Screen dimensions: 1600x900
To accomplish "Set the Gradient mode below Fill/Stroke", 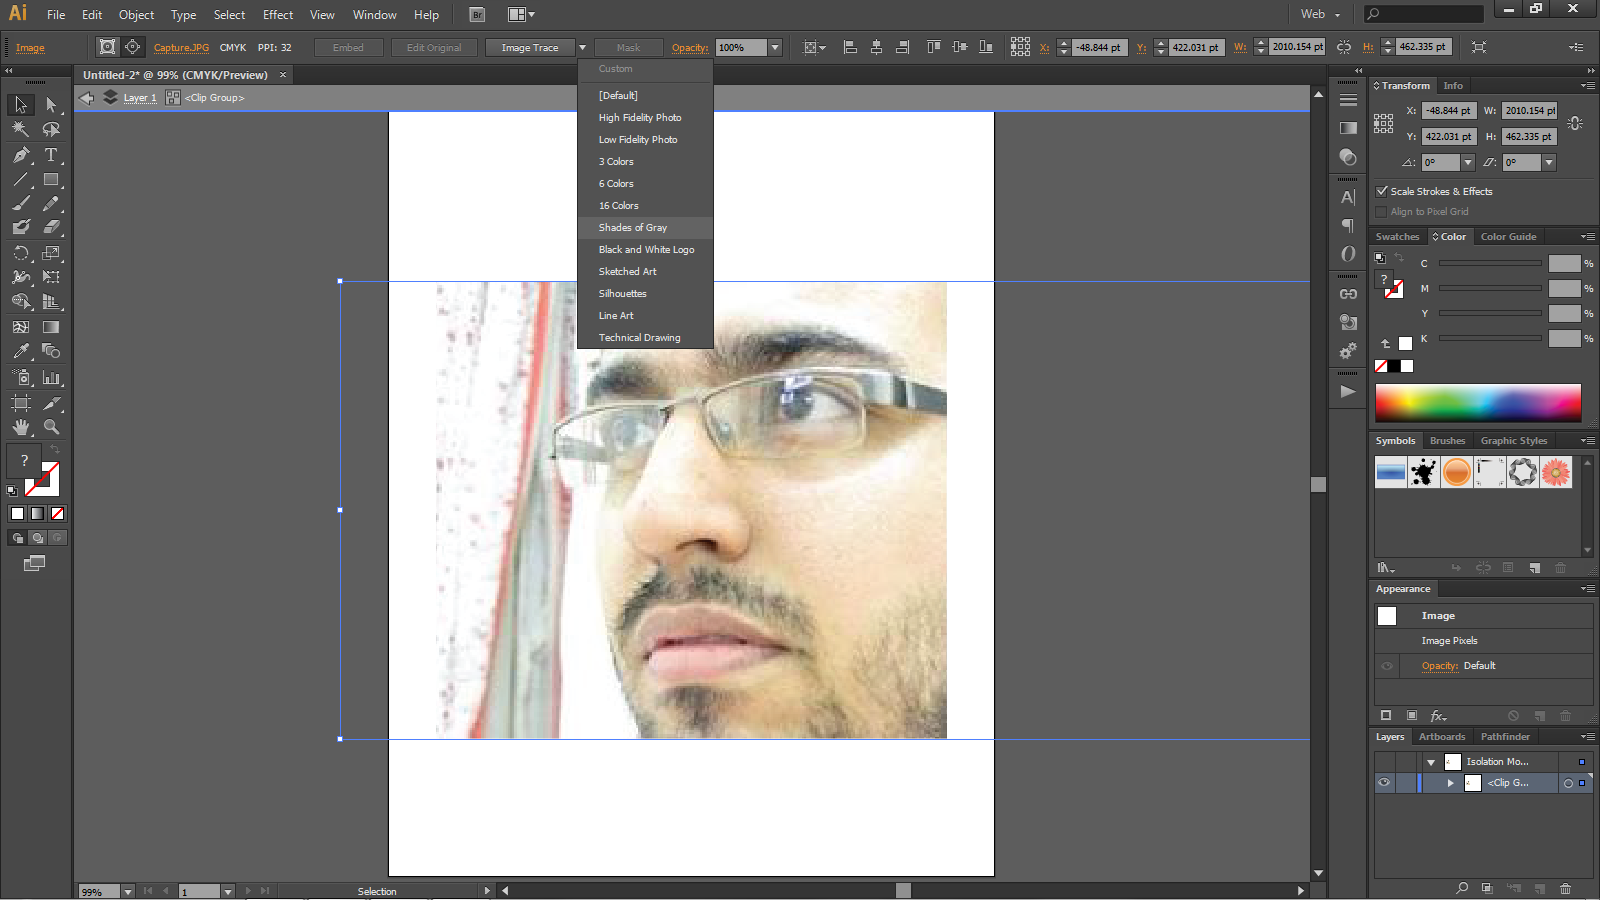I will click(37, 514).
